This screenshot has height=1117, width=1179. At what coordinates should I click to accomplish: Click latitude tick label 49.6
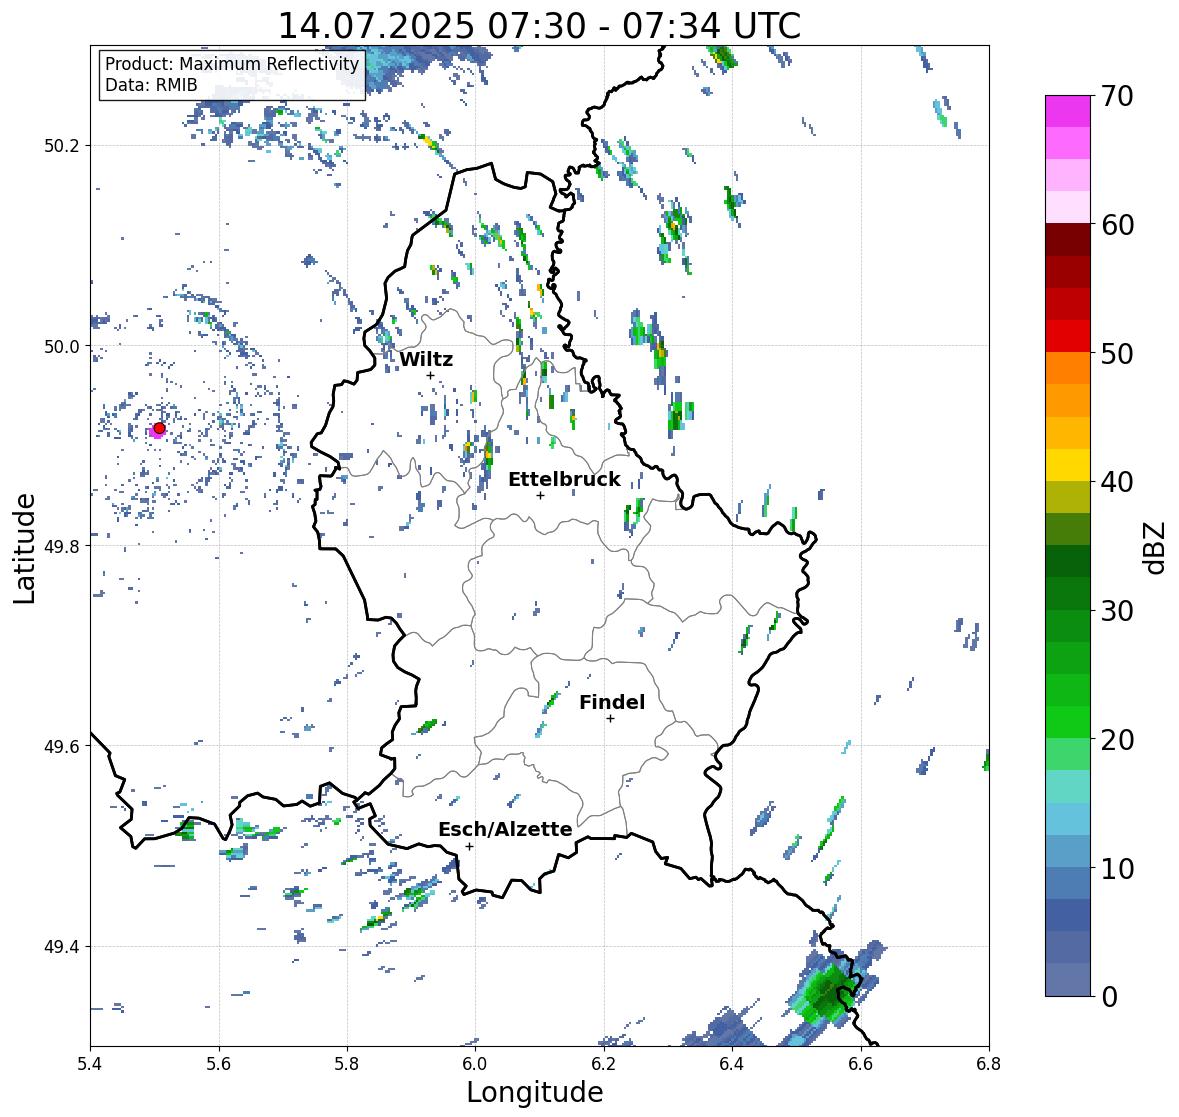pyautogui.click(x=62, y=746)
